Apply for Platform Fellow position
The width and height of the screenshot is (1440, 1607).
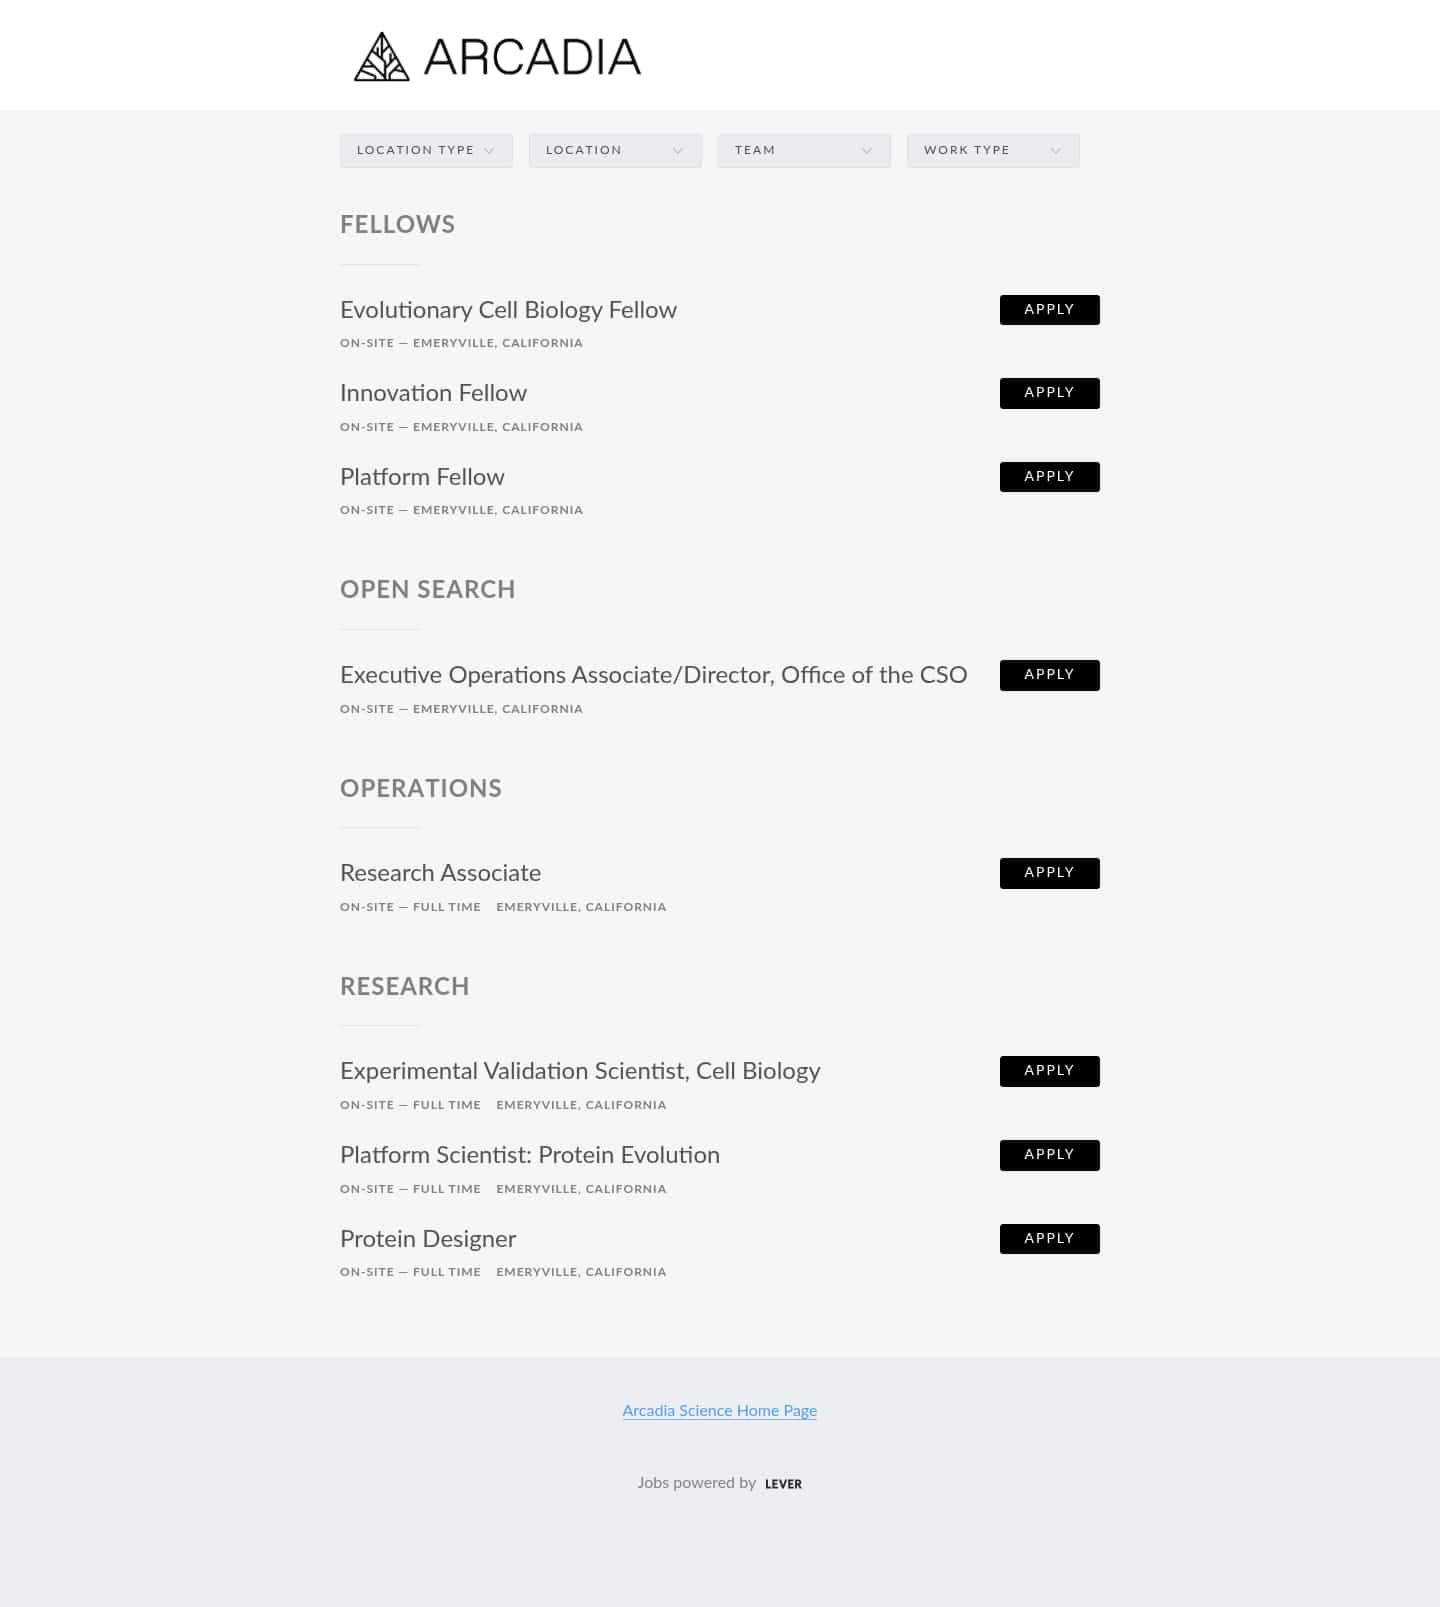click(1049, 476)
